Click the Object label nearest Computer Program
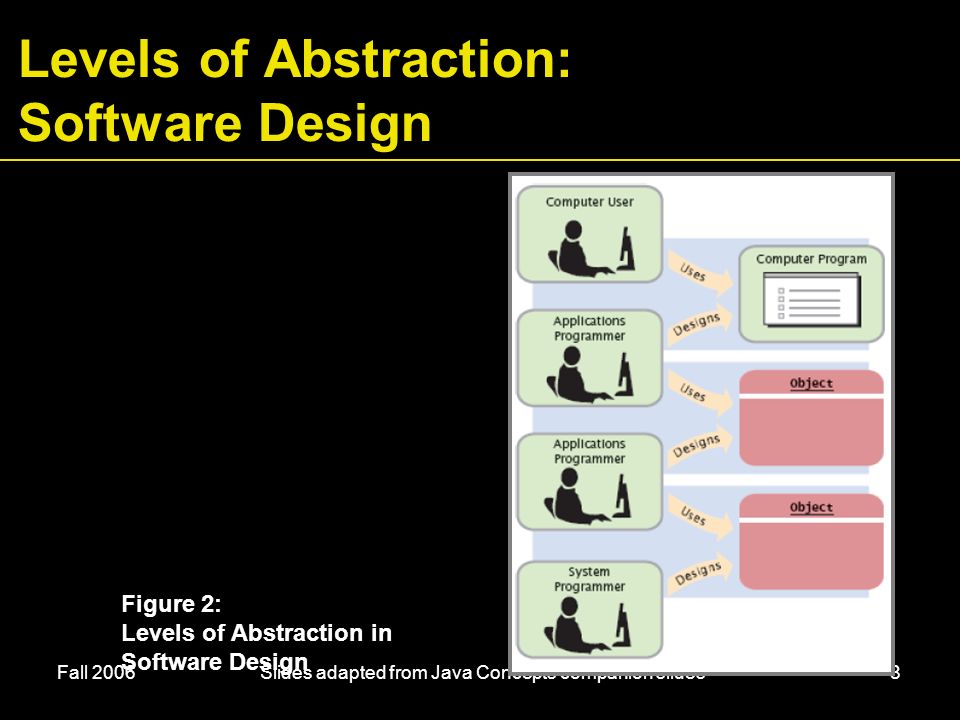This screenshot has height=720, width=960. click(x=811, y=383)
